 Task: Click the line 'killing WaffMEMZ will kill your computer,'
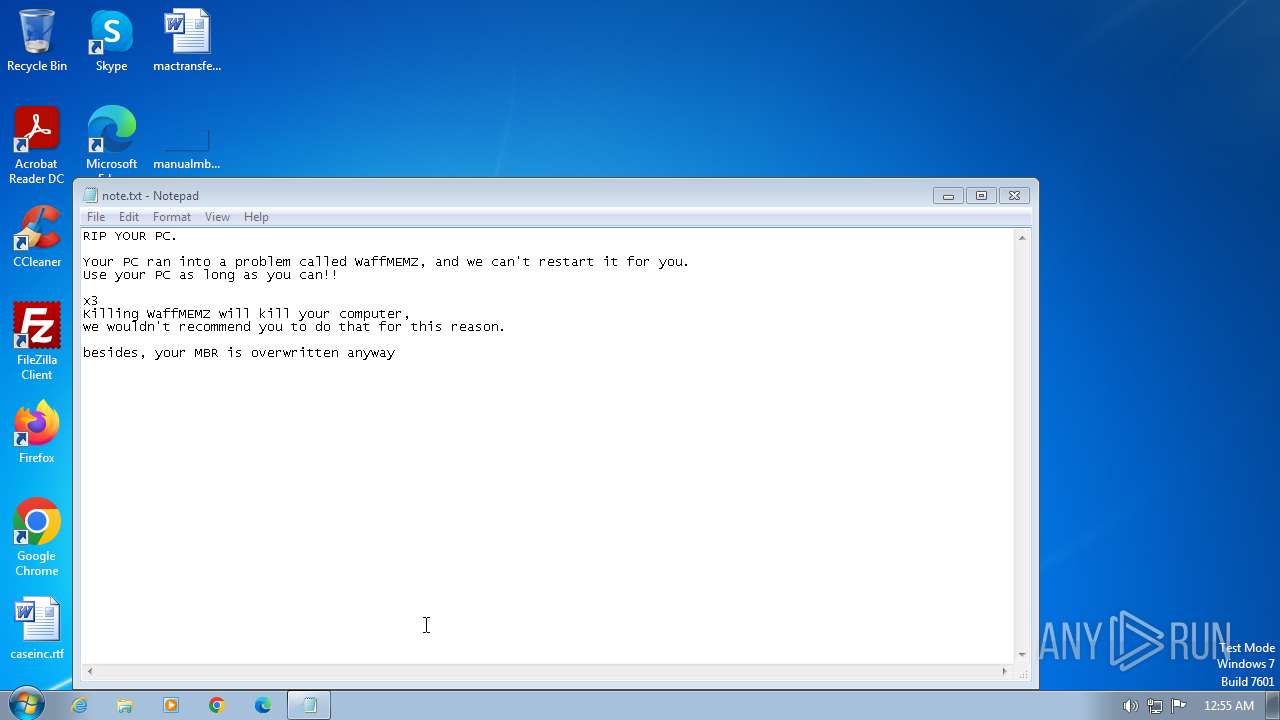click(246, 314)
